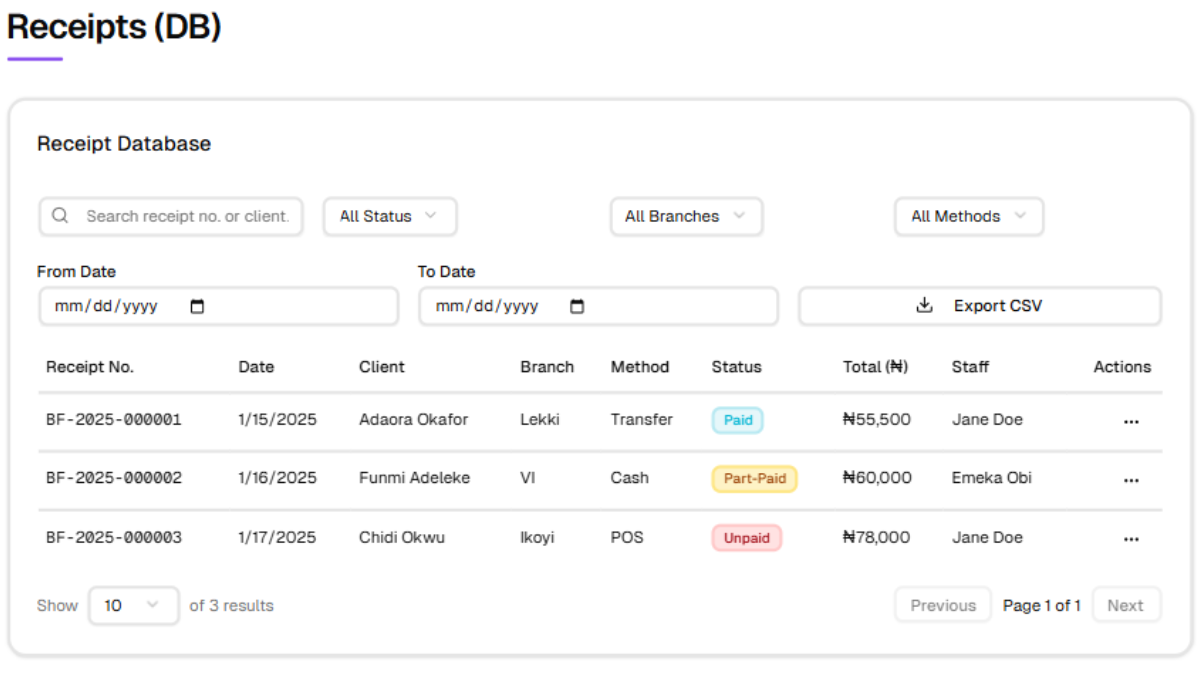Click the Export CSV button
Image resolution: width=1200 pixels, height=675 pixels.
[978, 305]
